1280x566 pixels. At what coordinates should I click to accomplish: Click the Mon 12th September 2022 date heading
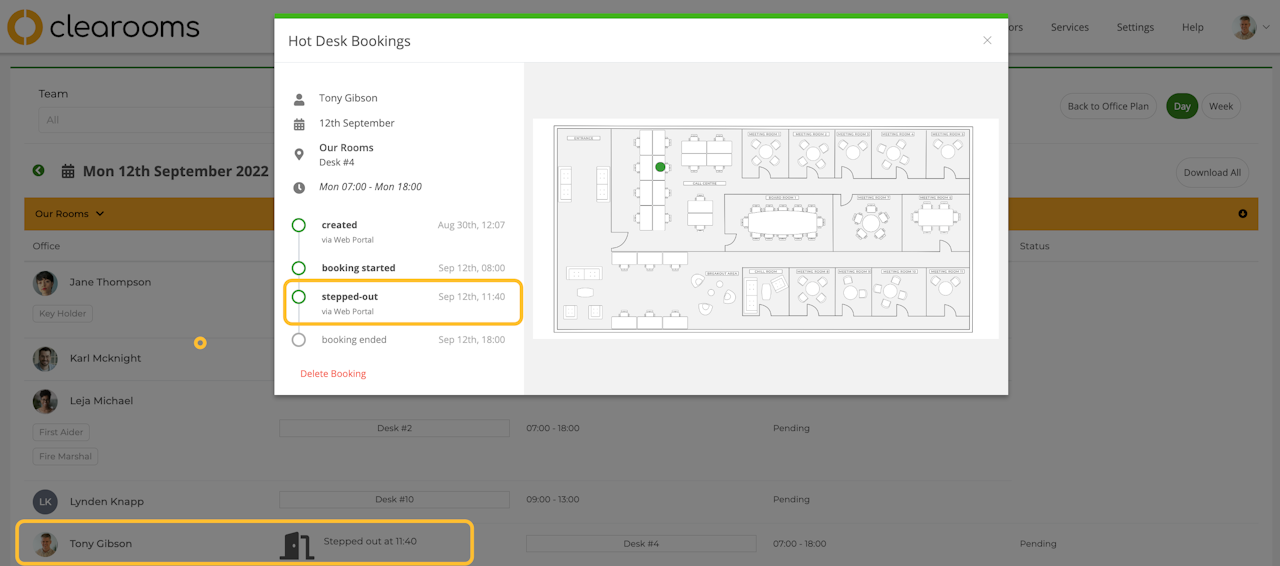(176, 171)
